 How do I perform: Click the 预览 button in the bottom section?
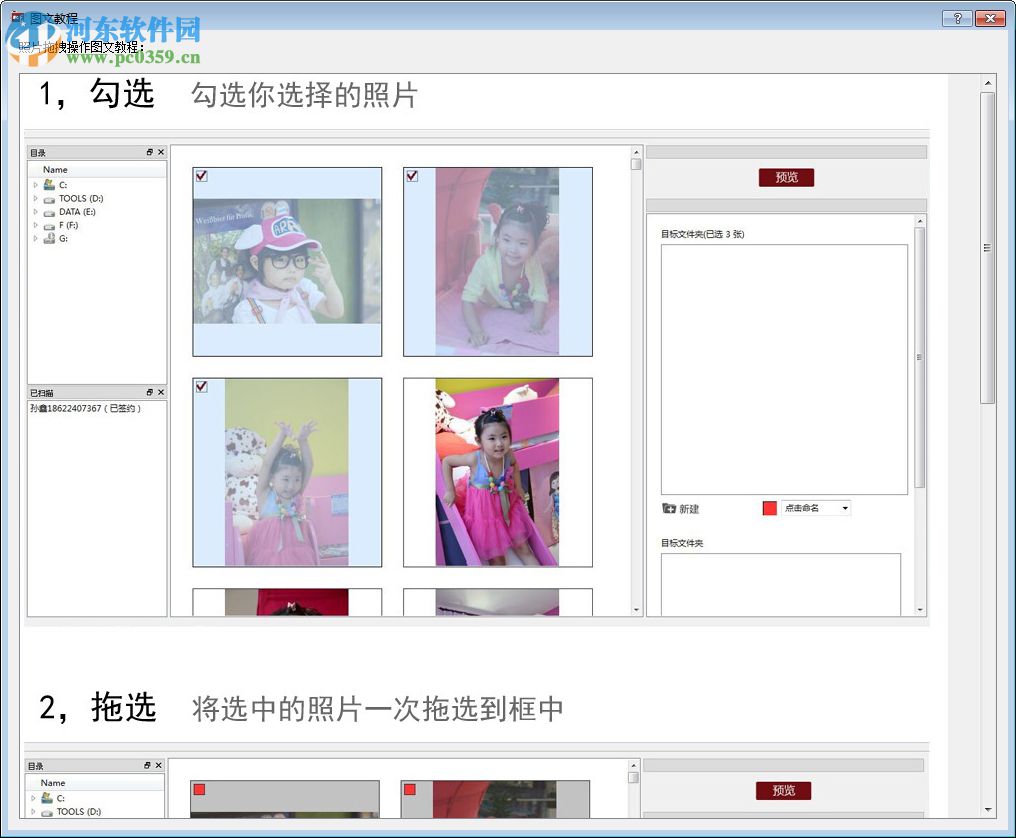pos(783,790)
